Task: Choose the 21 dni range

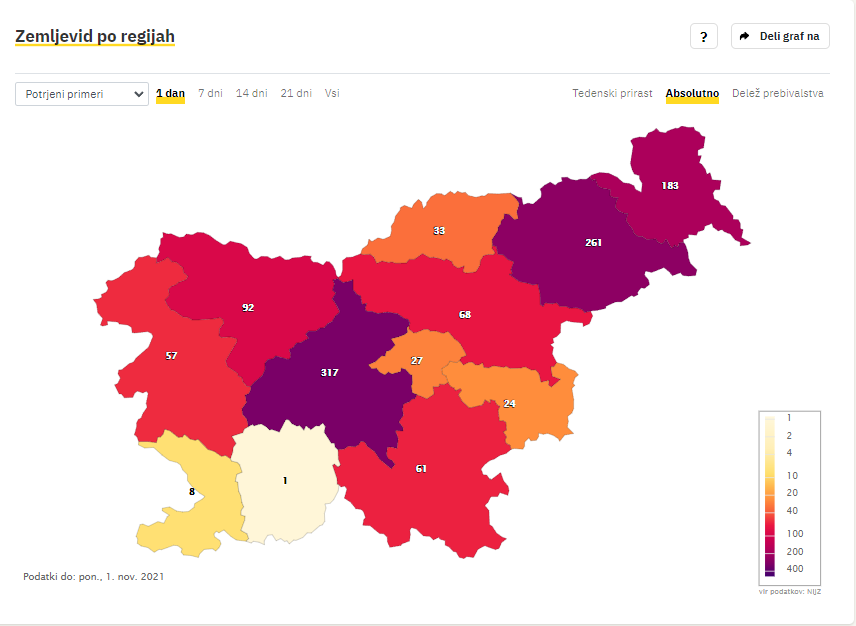Action: 296,93
